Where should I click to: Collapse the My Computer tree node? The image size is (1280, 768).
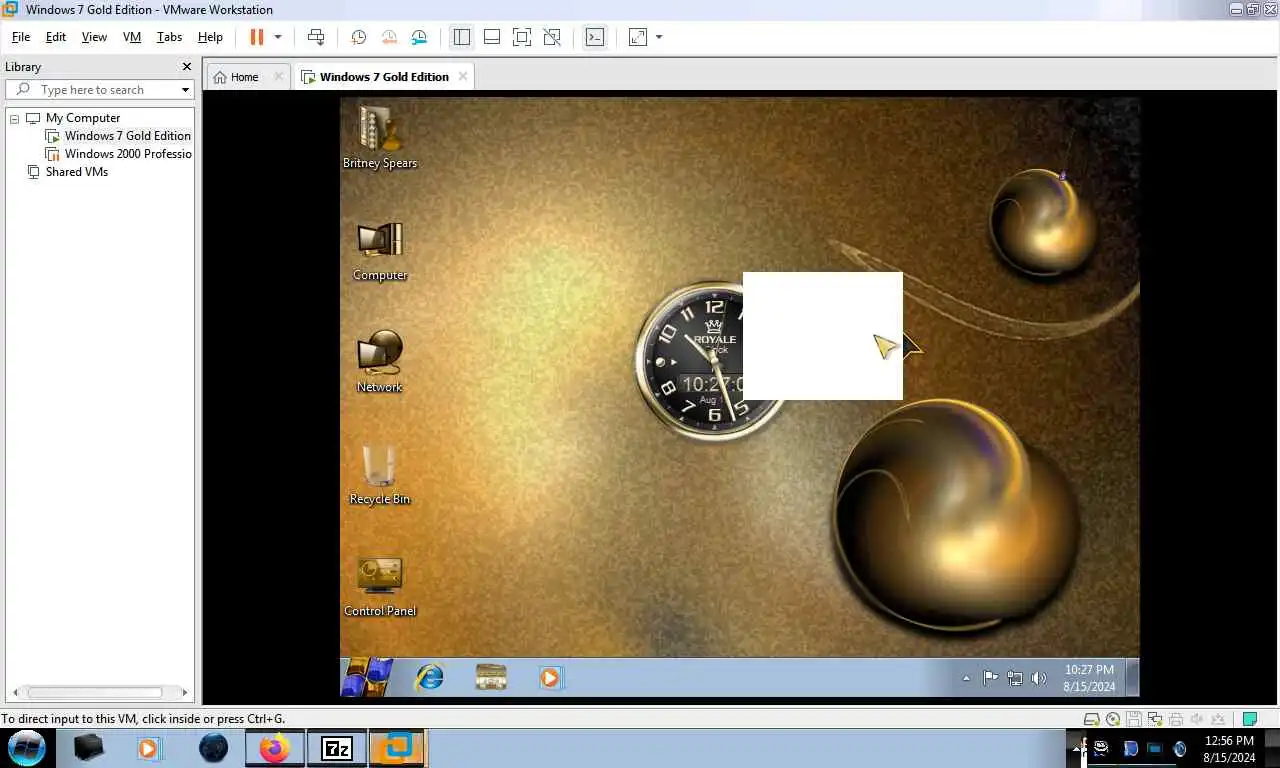15,118
